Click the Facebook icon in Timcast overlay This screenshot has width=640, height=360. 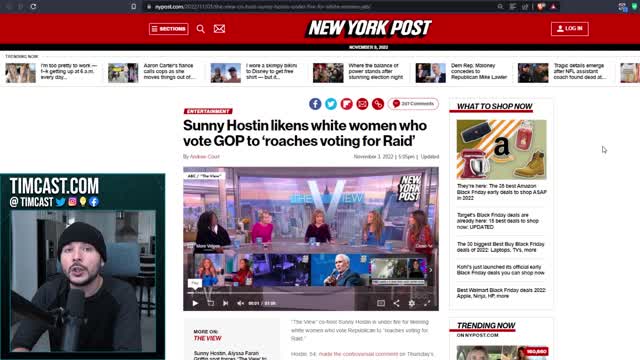pos(93,202)
